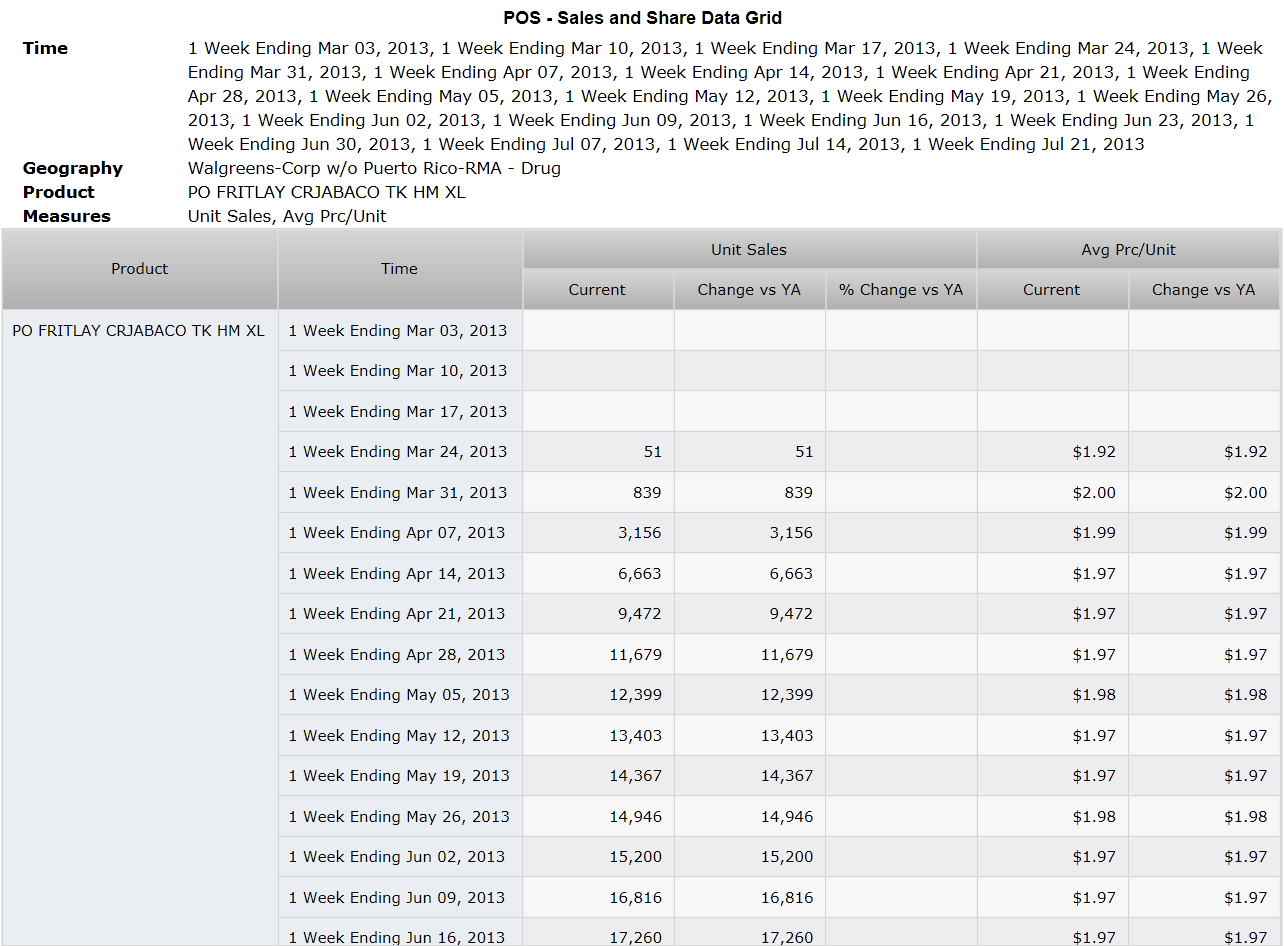Click unit sales Change vs YA 839 cell
This screenshot has width=1284, height=946.
pyautogui.click(x=750, y=493)
